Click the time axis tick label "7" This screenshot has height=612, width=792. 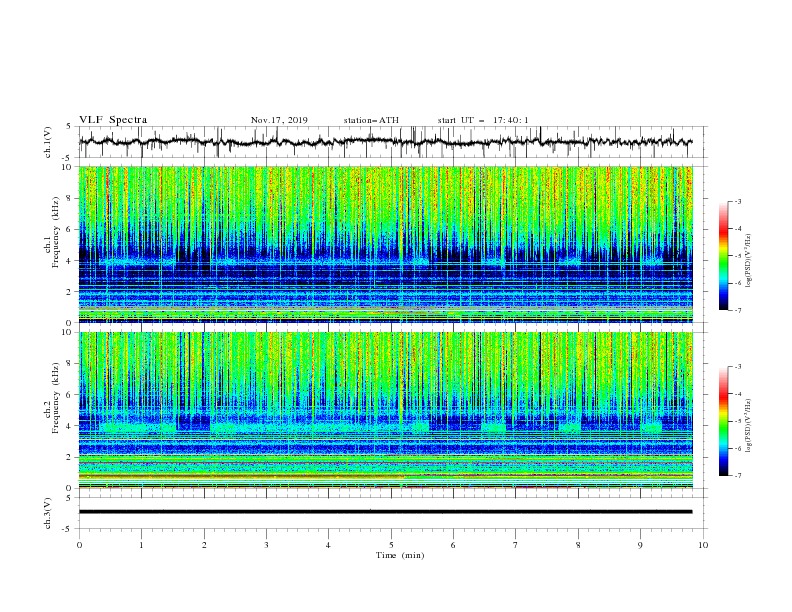click(516, 545)
